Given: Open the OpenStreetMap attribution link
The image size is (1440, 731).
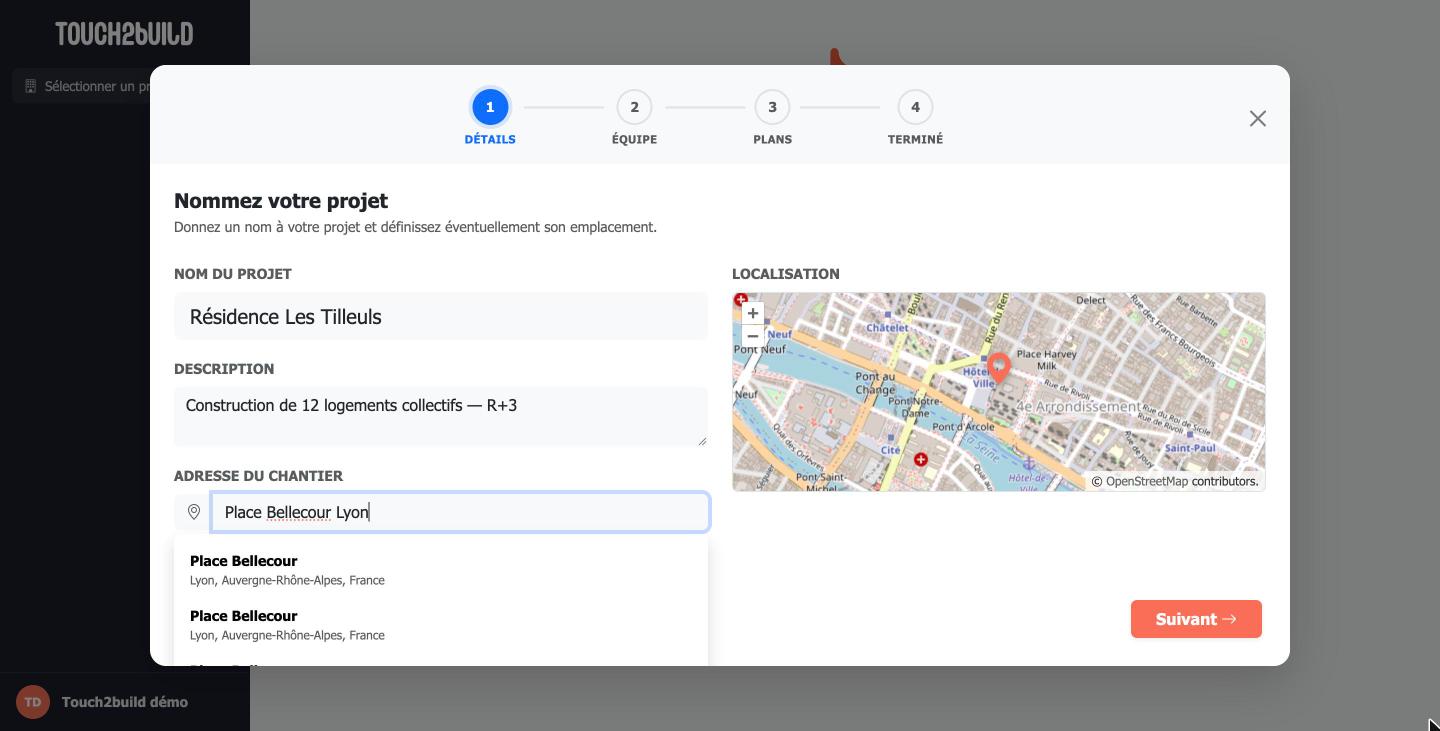Looking at the screenshot, I should 1147,481.
